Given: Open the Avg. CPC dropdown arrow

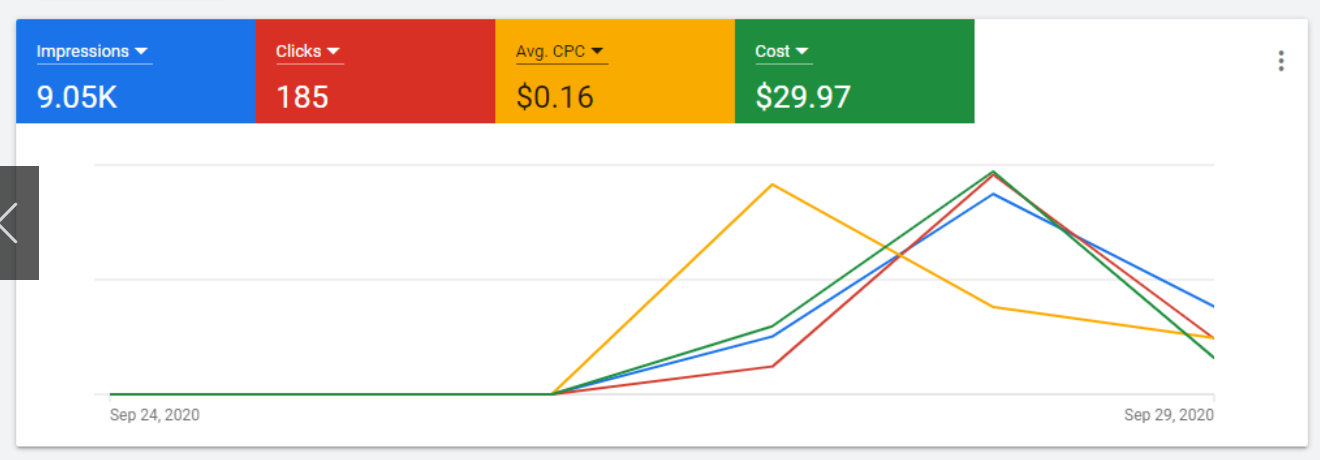Looking at the screenshot, I should coord(597,51).
